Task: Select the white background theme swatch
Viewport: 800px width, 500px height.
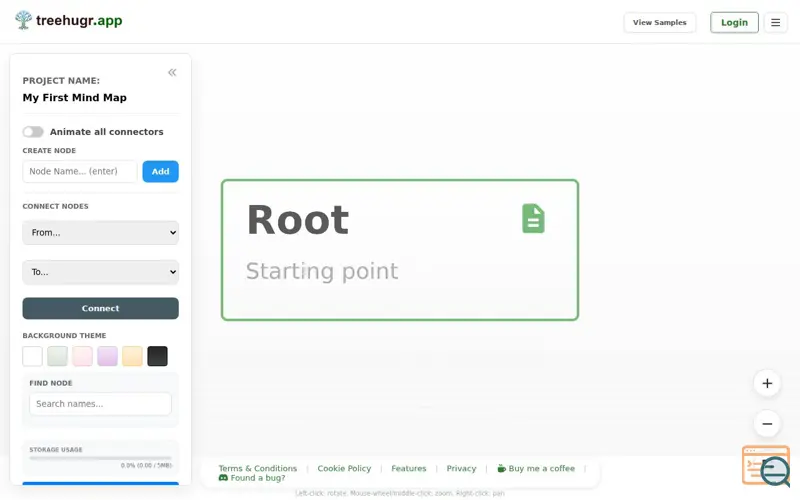Action: pos(33,356)
